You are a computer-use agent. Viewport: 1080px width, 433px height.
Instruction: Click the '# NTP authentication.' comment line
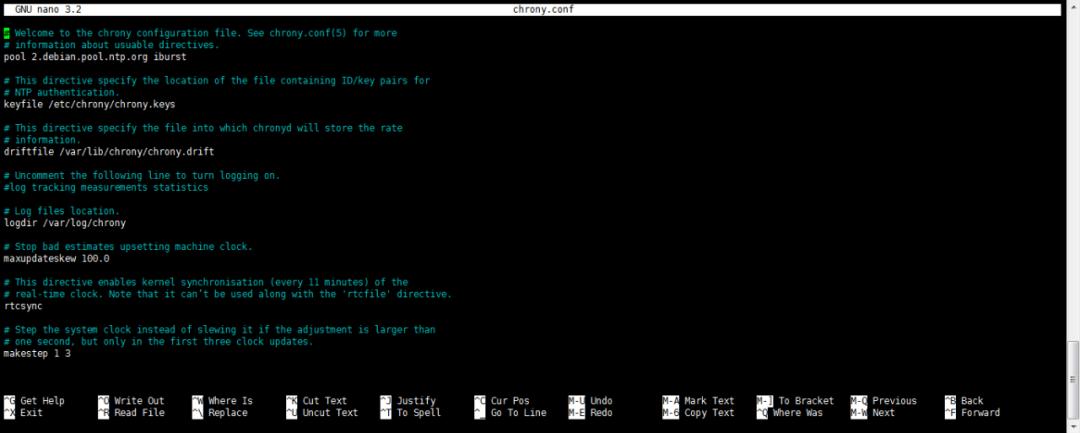pos(61,92)
